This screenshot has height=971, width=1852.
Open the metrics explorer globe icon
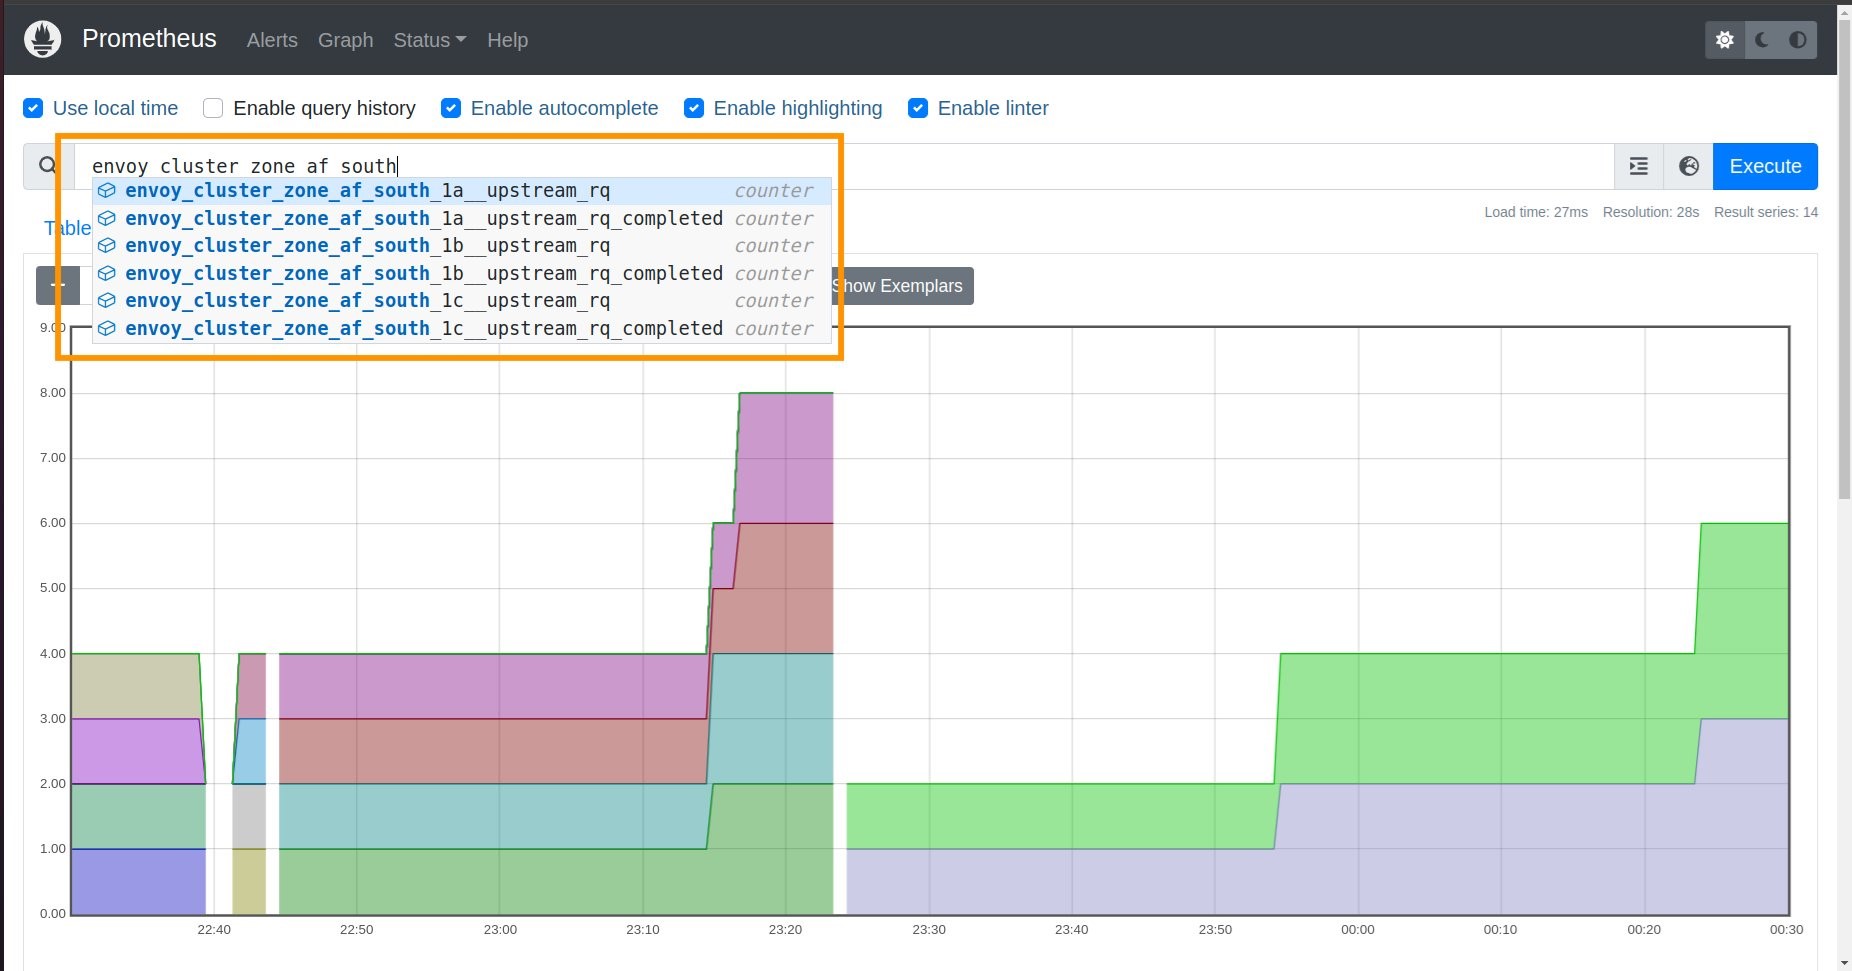(x=1689, y=166)
